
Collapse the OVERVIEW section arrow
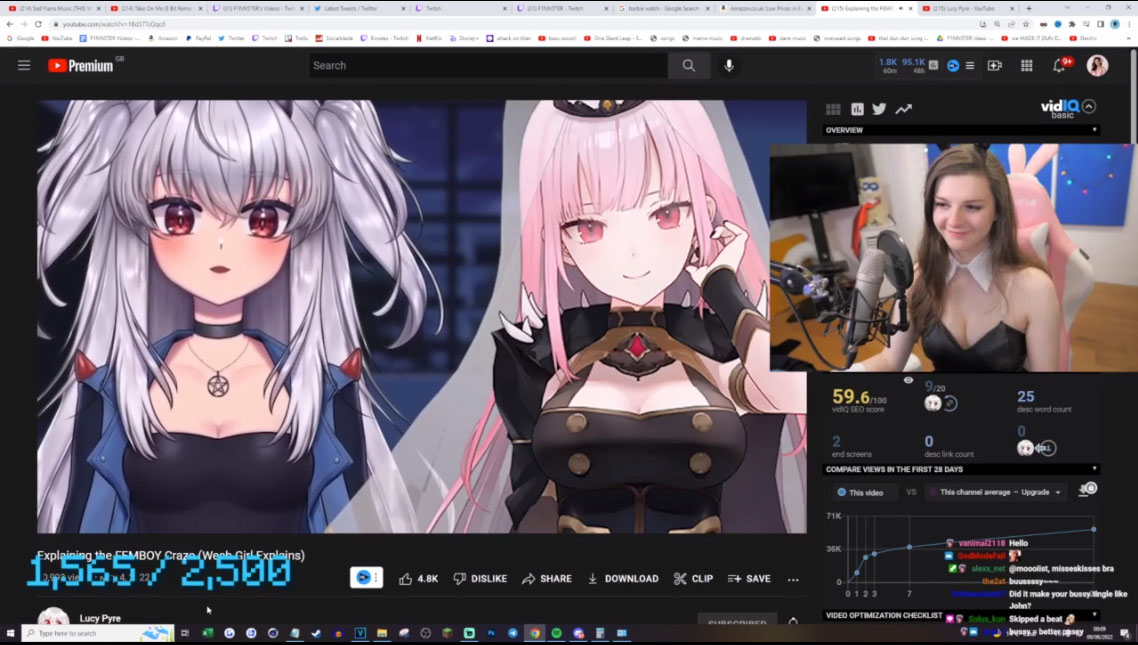pos(1094,130)
